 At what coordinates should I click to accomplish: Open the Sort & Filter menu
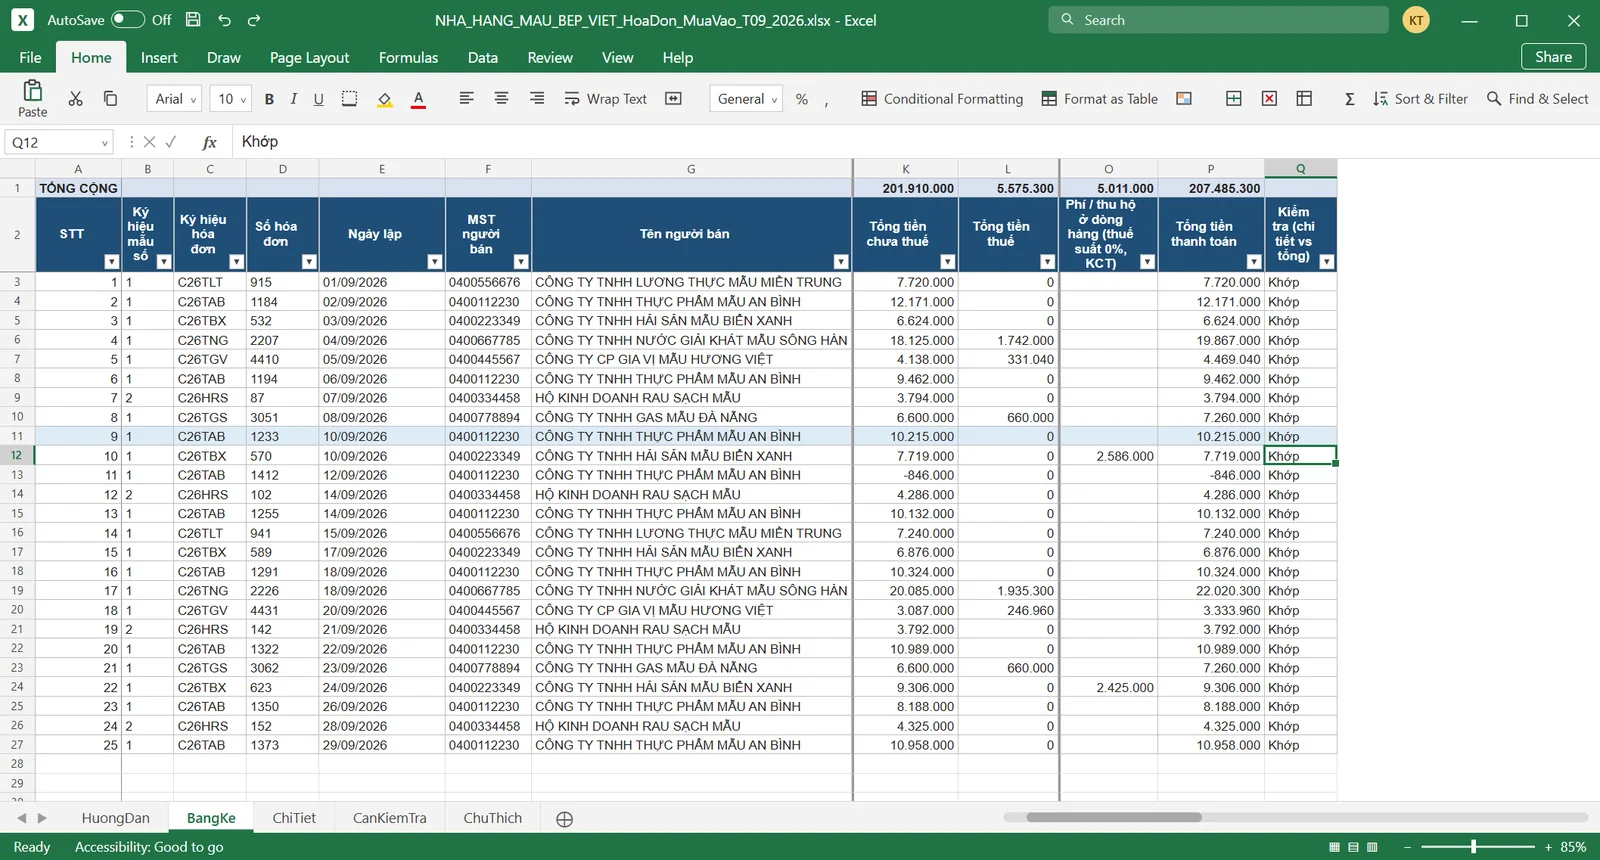pyautogui.click(x=1420, y=99)
